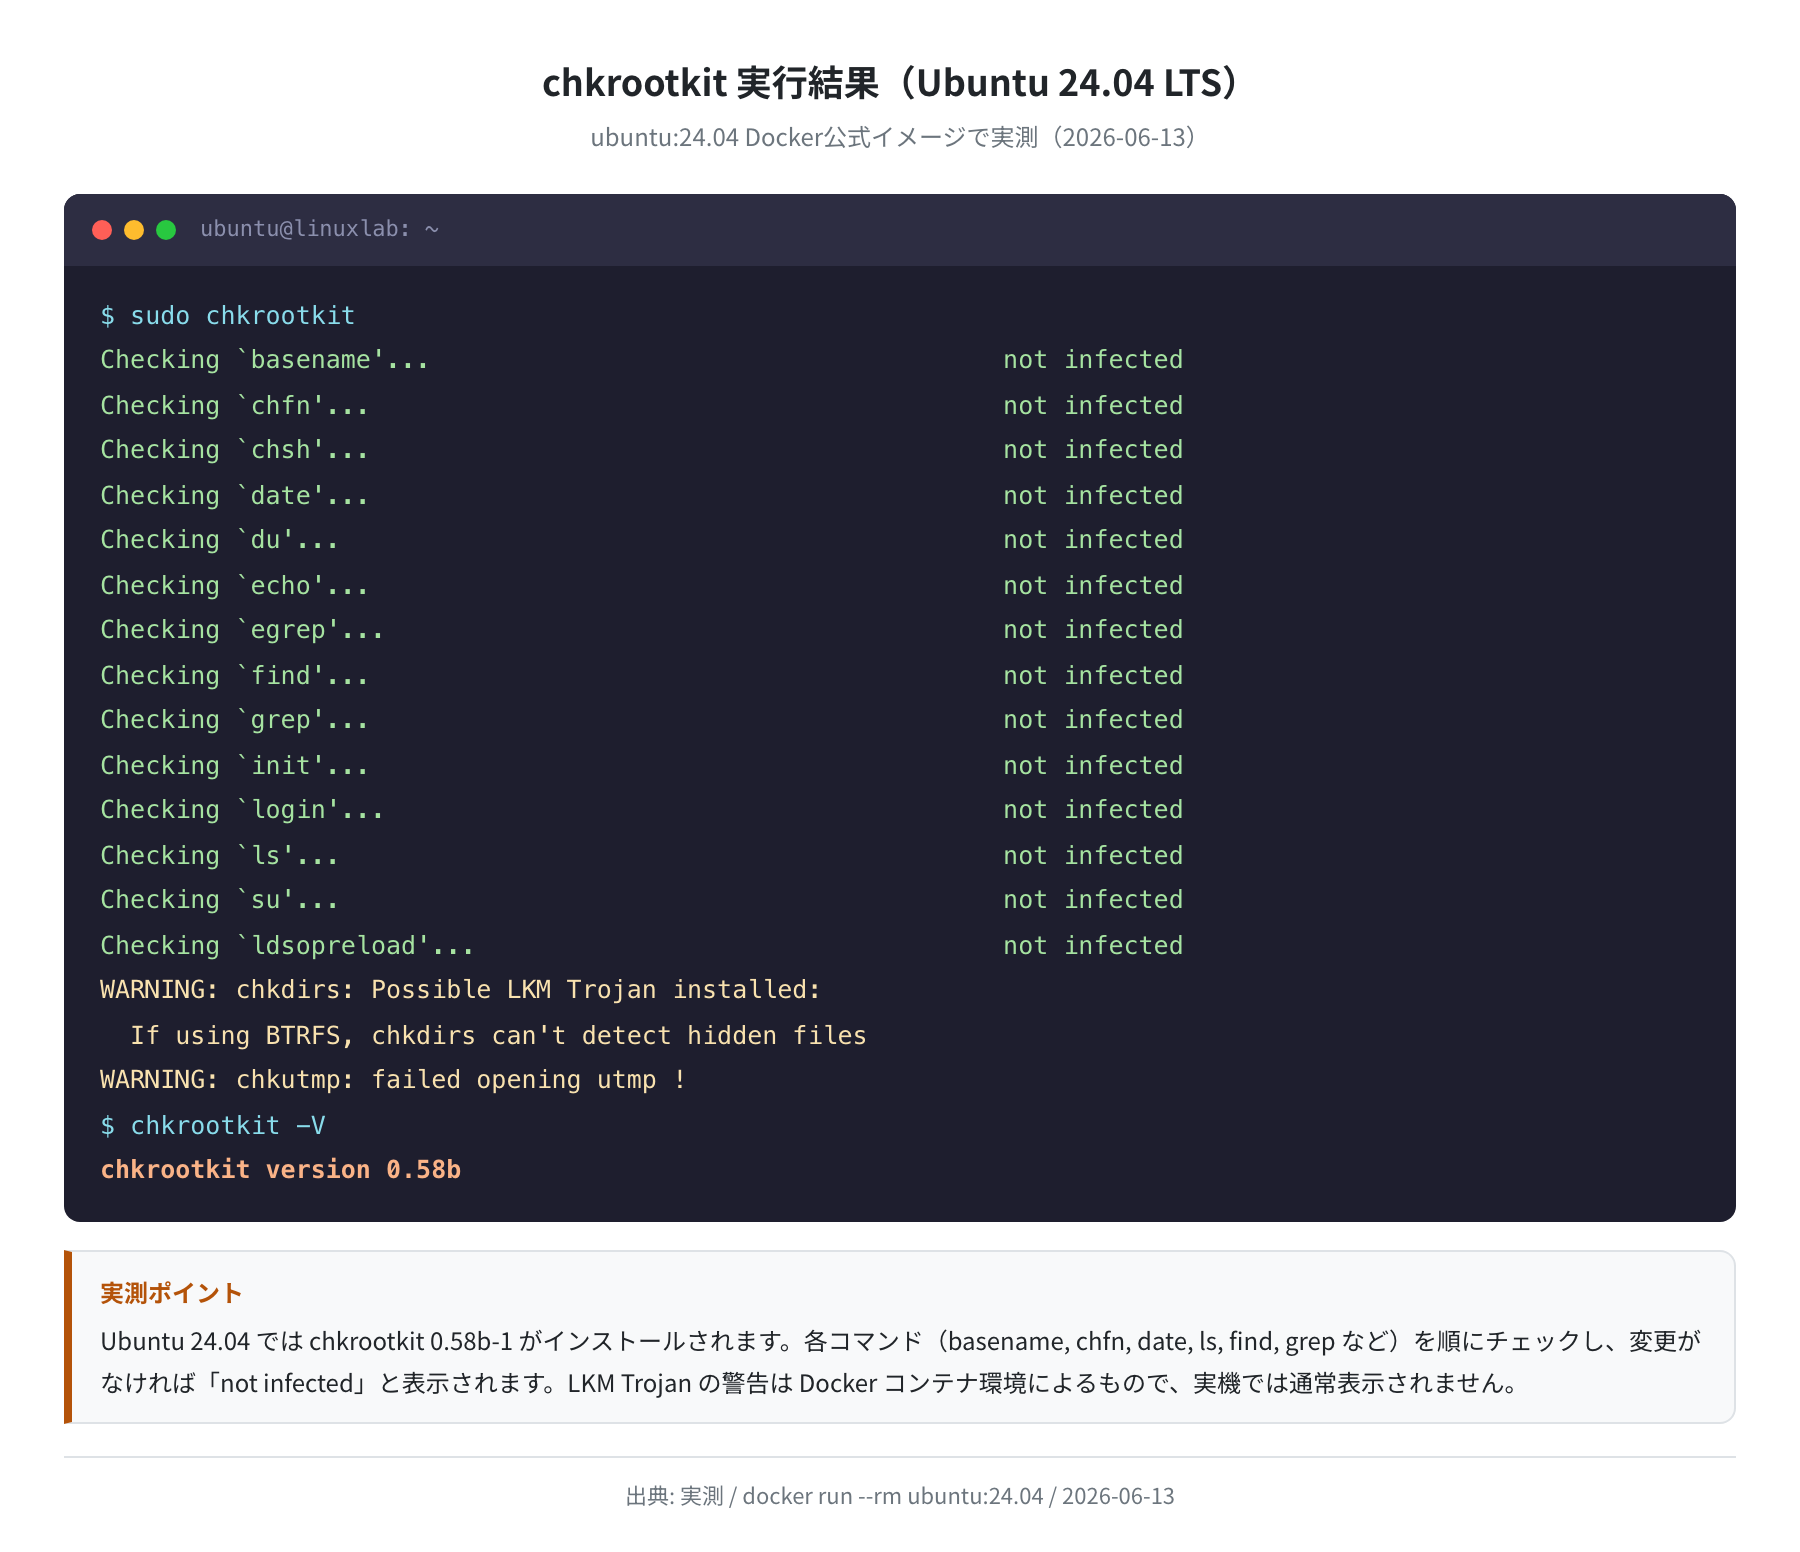Click the green maximize dot in terminal header
1800x1552 pixels.
point(166,230)
